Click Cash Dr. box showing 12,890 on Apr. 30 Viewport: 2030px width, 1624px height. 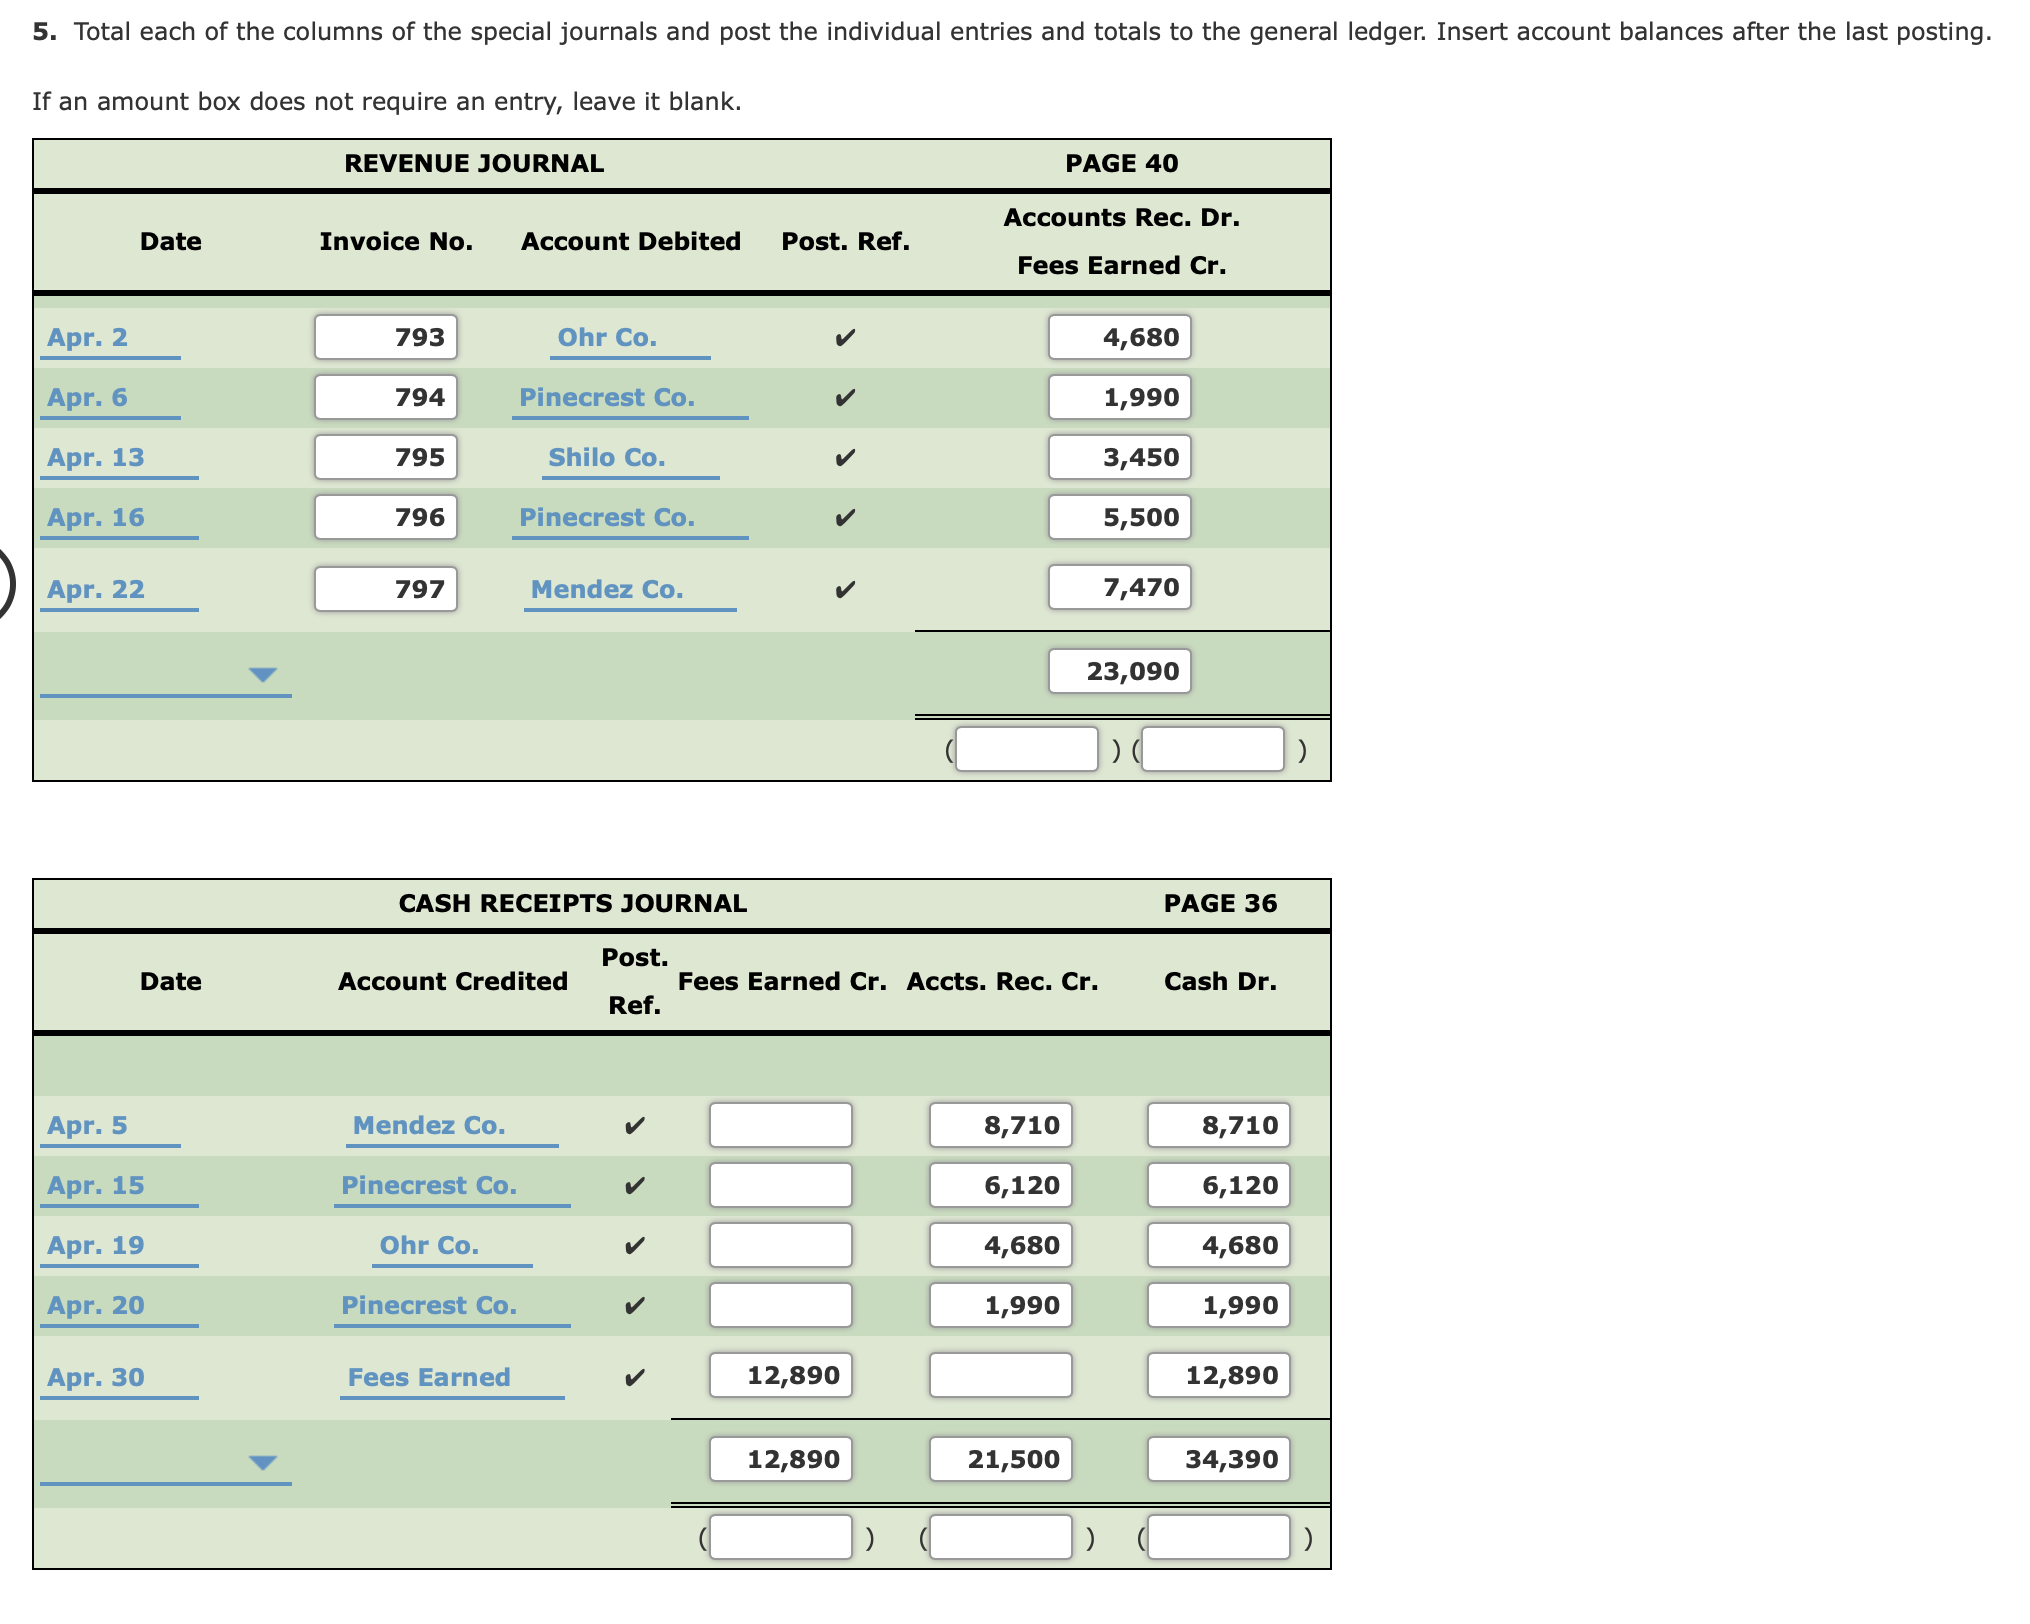point(1218,1375)
